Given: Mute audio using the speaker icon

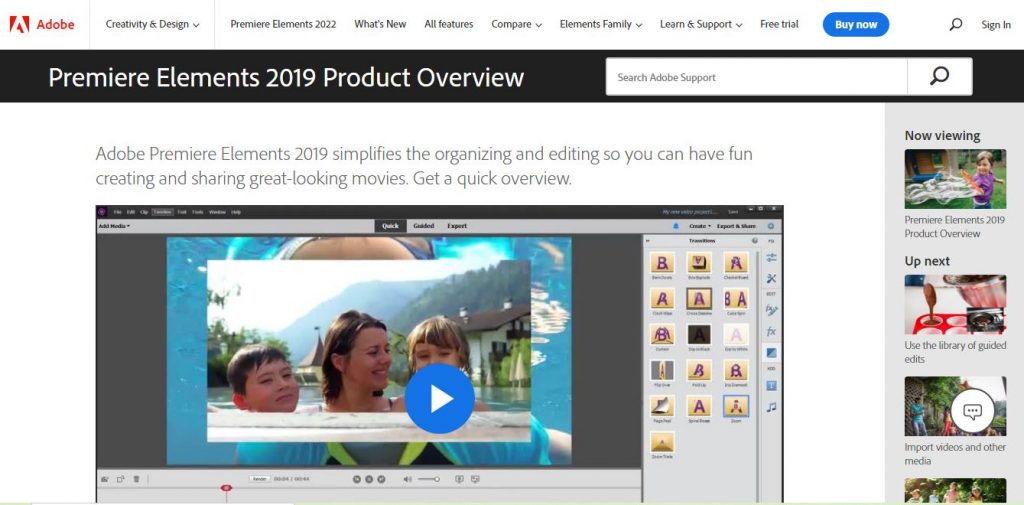Looking at the screenshot, I should tap(407, 479).
